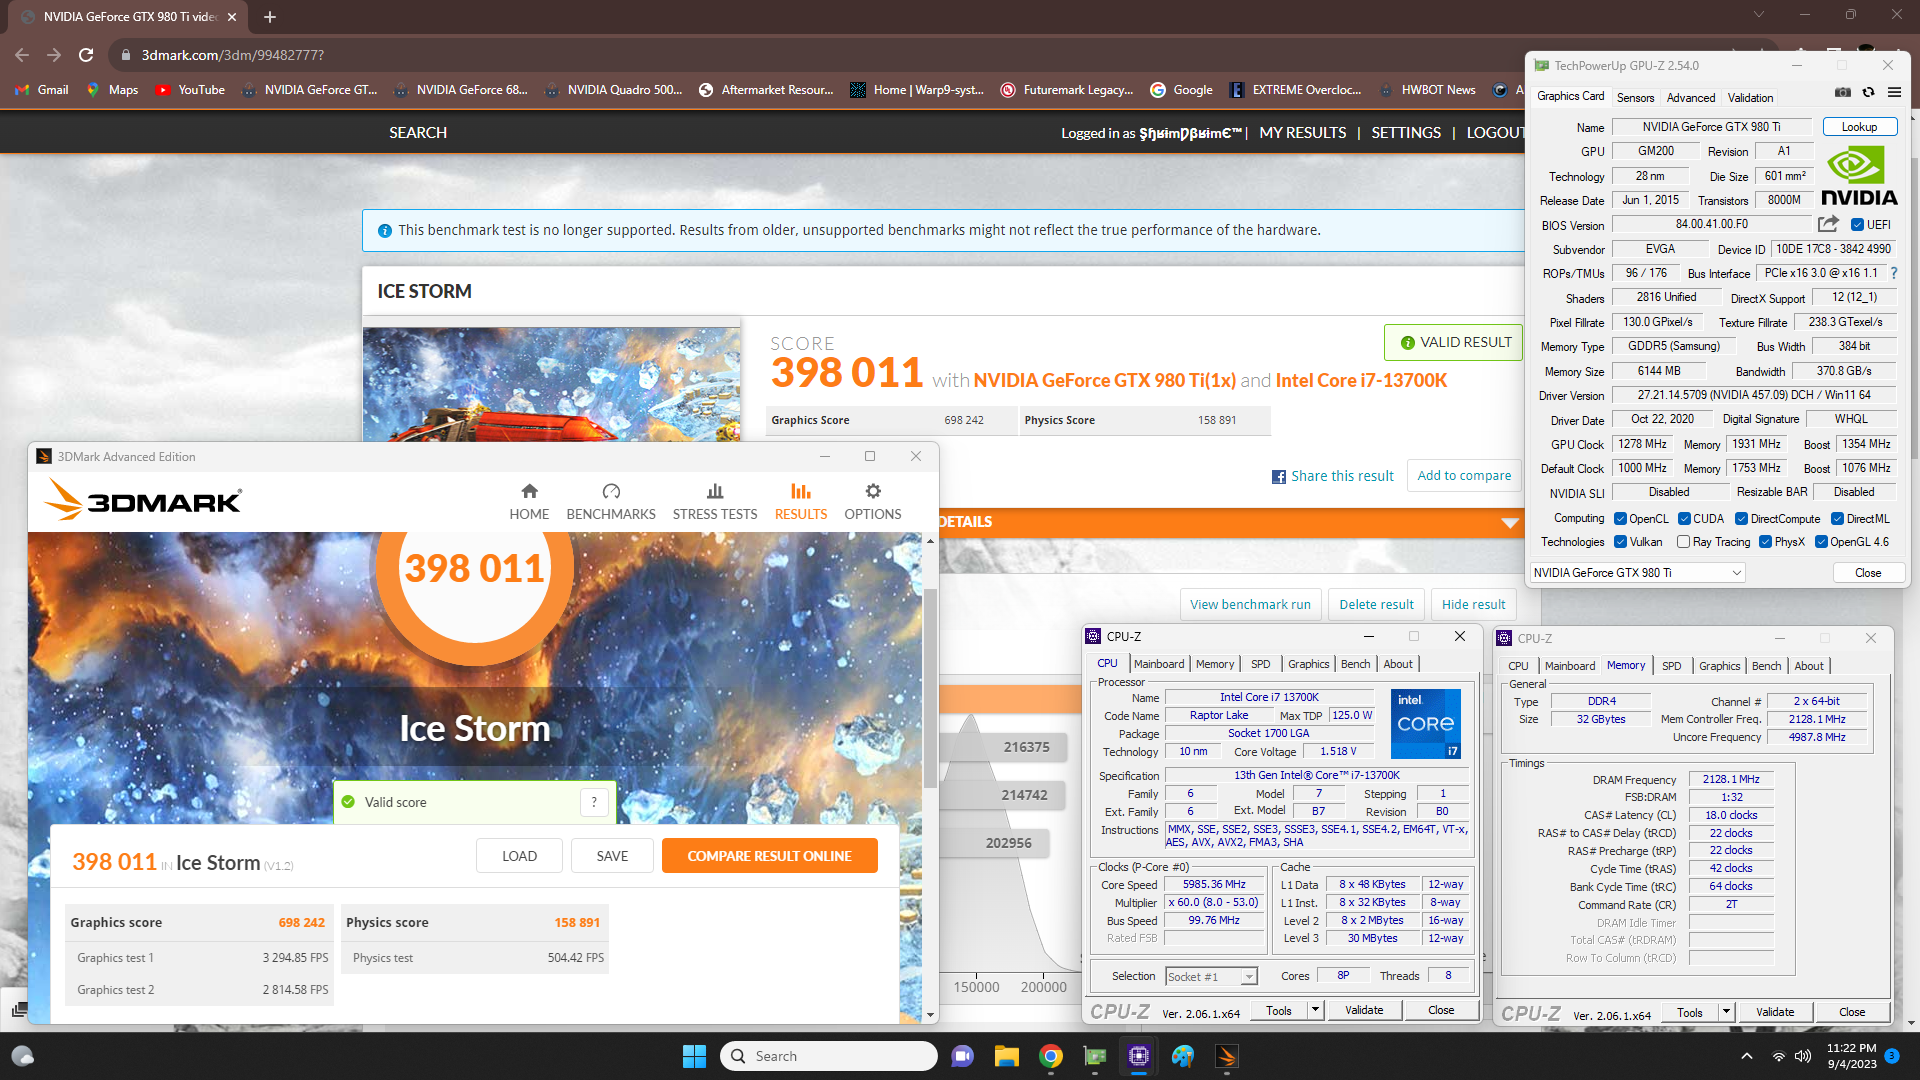Toggle the DirectCompute checkbox
Viewport: 1920px width, 1080px height.
point(1741,519)
